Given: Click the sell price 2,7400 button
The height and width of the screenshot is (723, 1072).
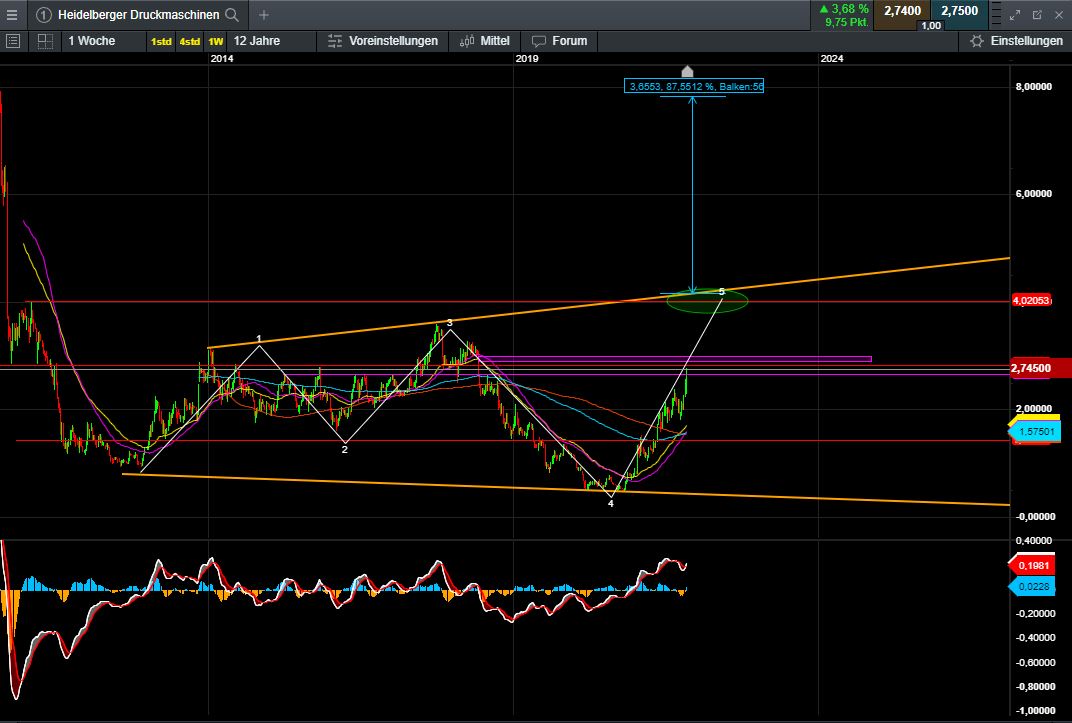Looking at the screenshot, I should click(x=902, y=11).
